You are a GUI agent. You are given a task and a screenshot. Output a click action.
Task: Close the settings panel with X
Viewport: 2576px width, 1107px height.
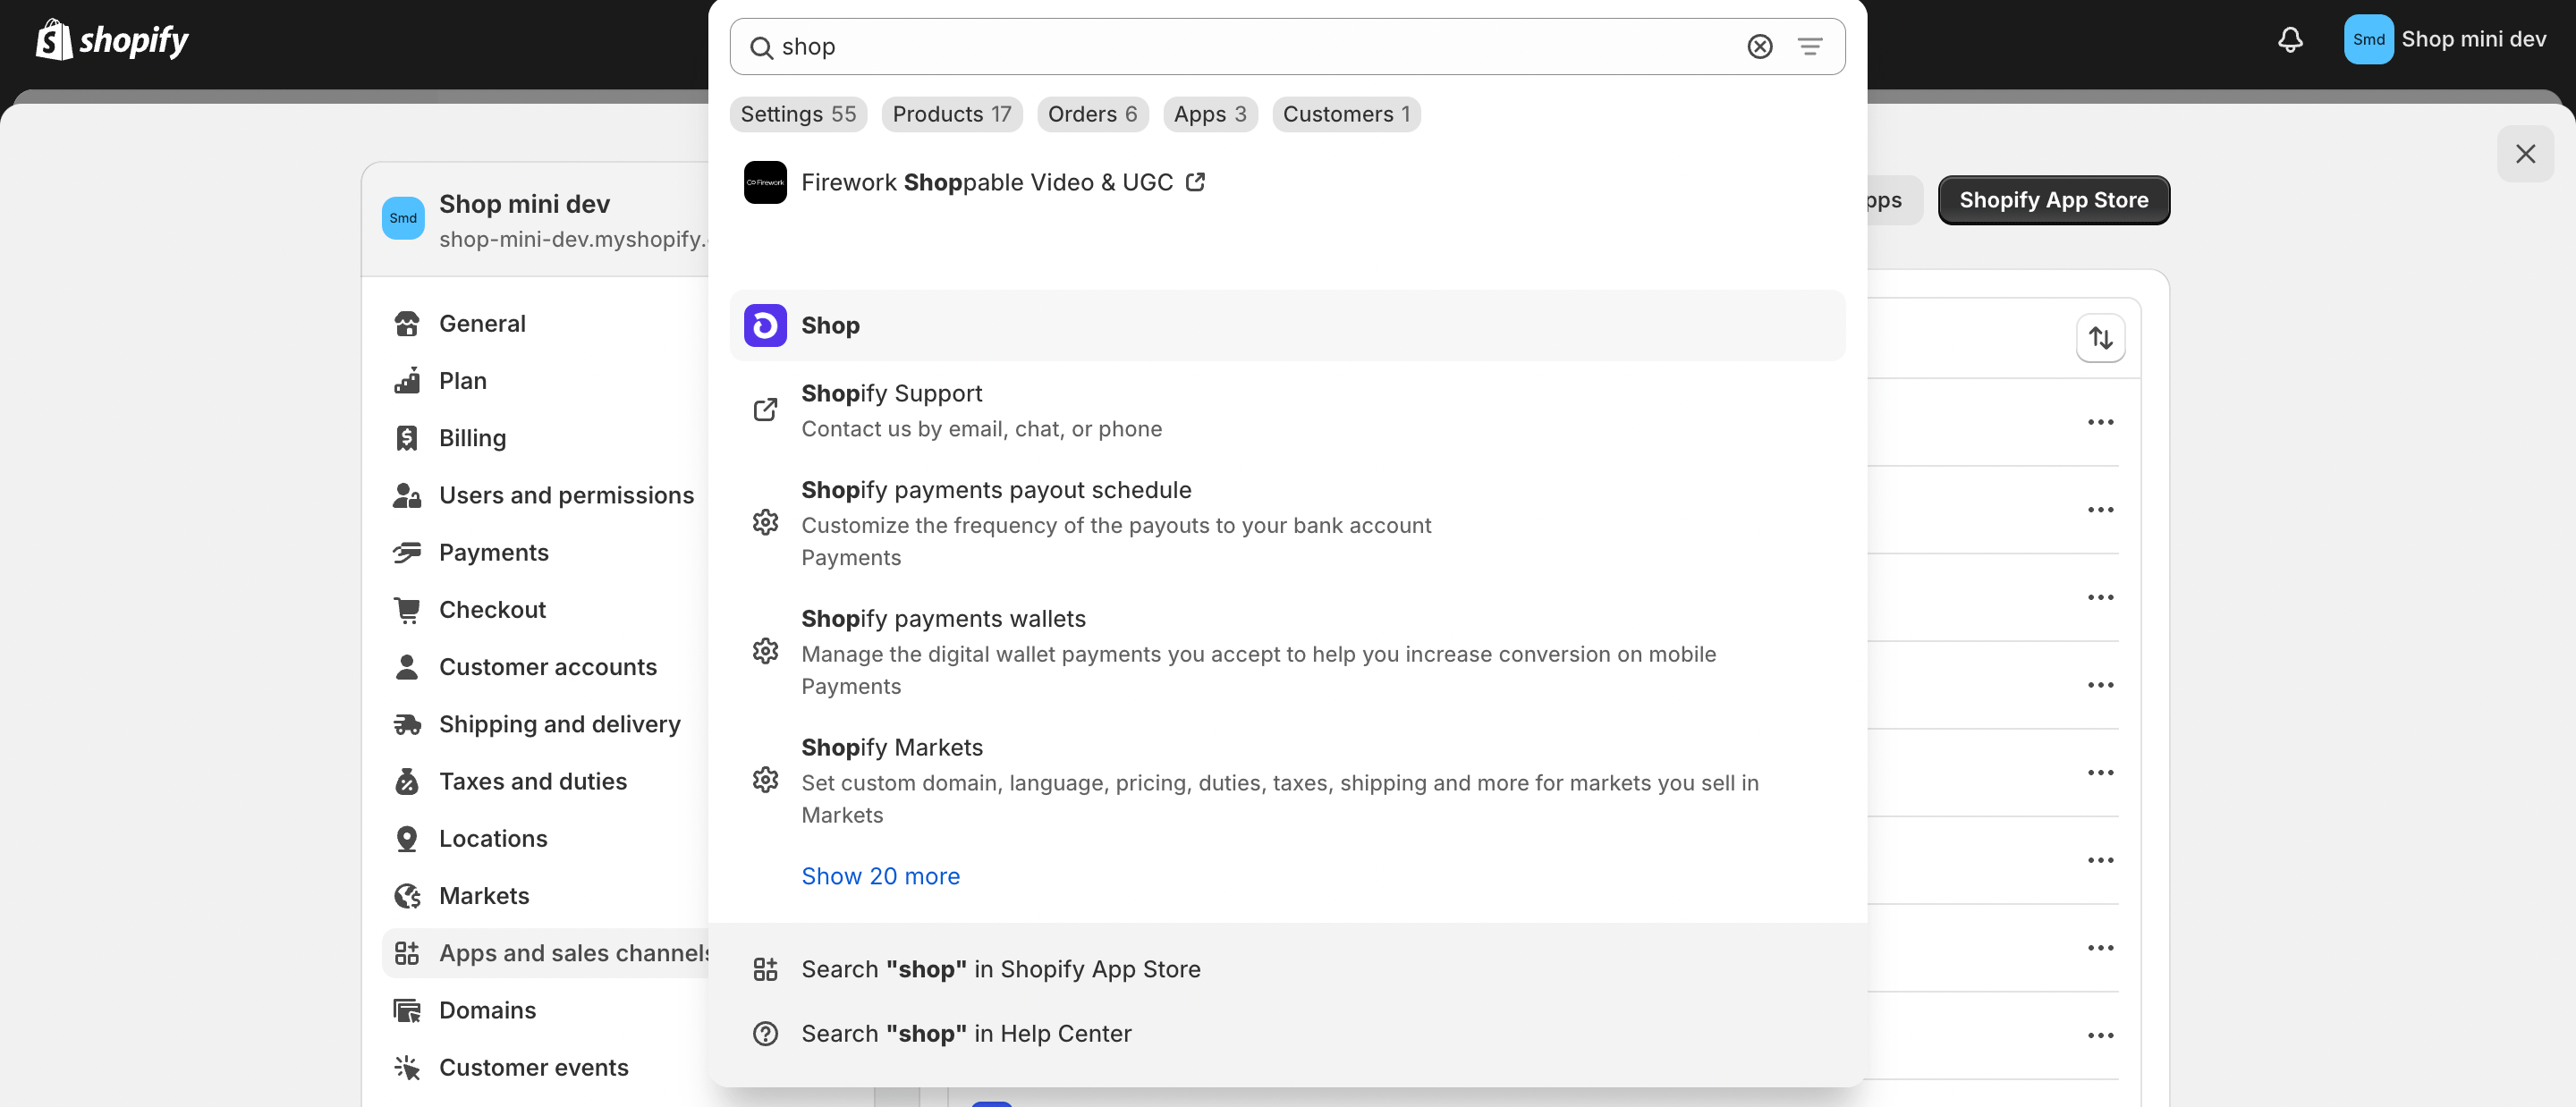click(x=2525, y=154)
